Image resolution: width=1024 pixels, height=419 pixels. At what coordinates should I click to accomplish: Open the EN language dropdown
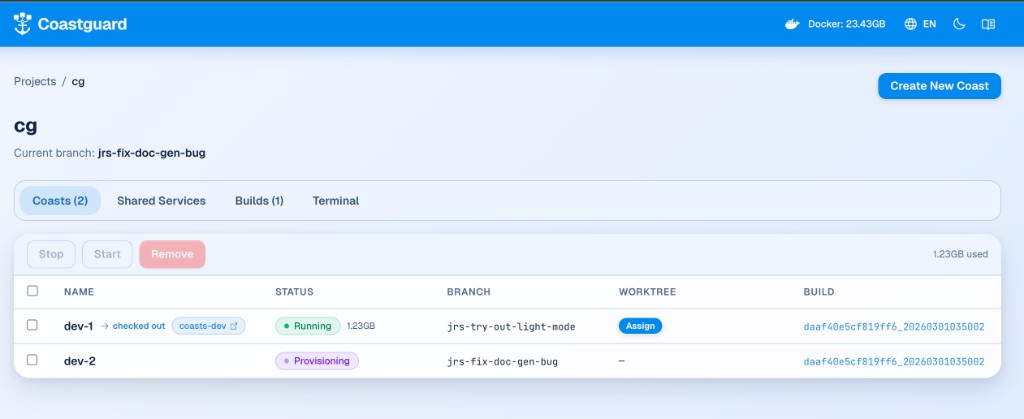coord(929,24)
